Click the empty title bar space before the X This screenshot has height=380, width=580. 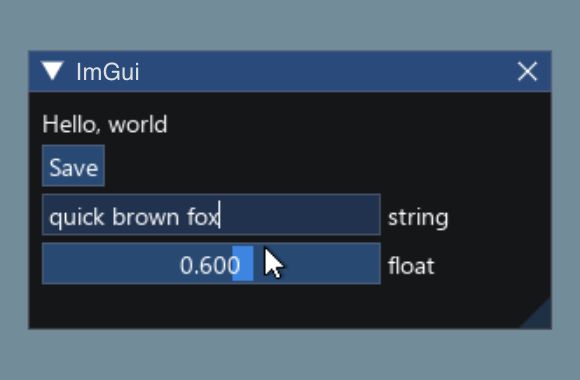click(326, 71)
